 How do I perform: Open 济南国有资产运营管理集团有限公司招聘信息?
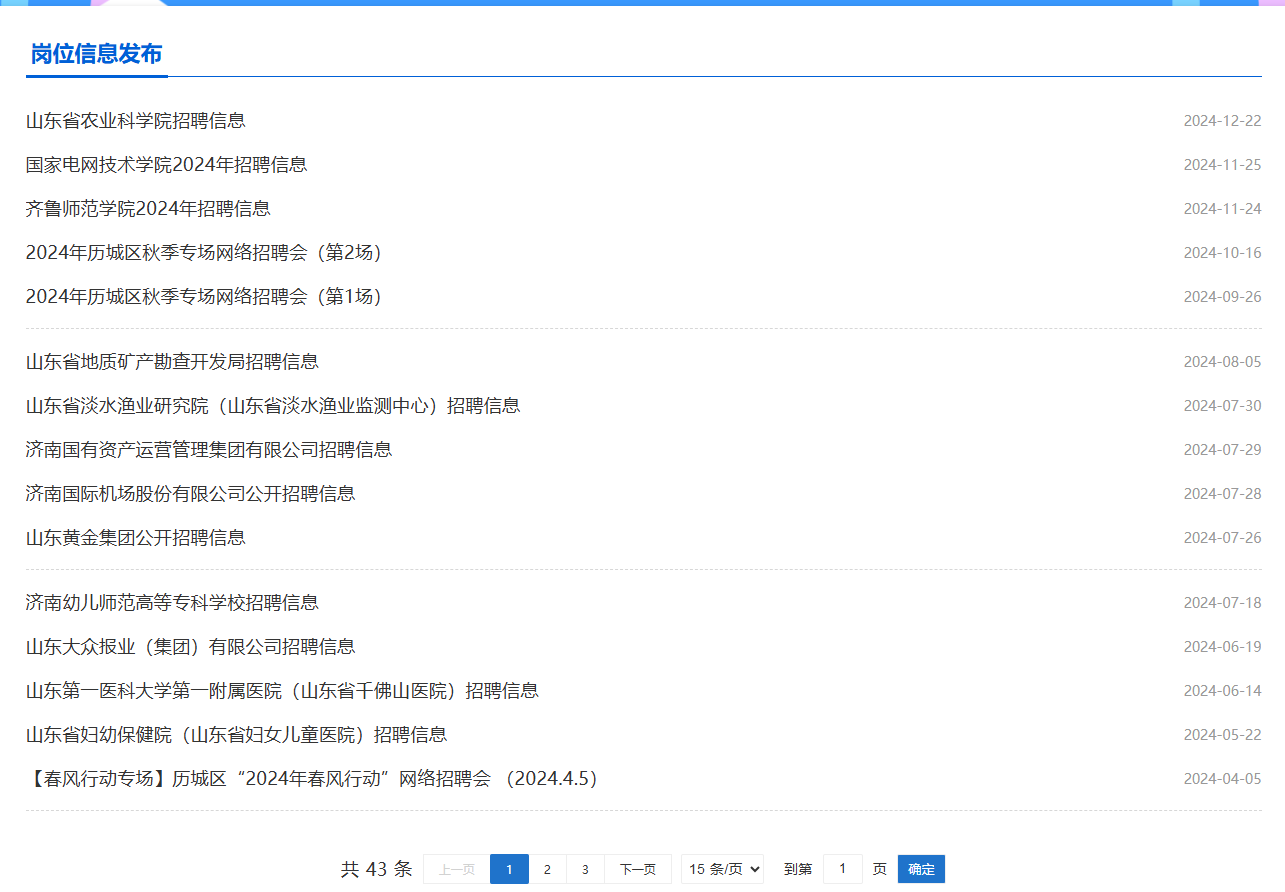click(x=209, y=450)
